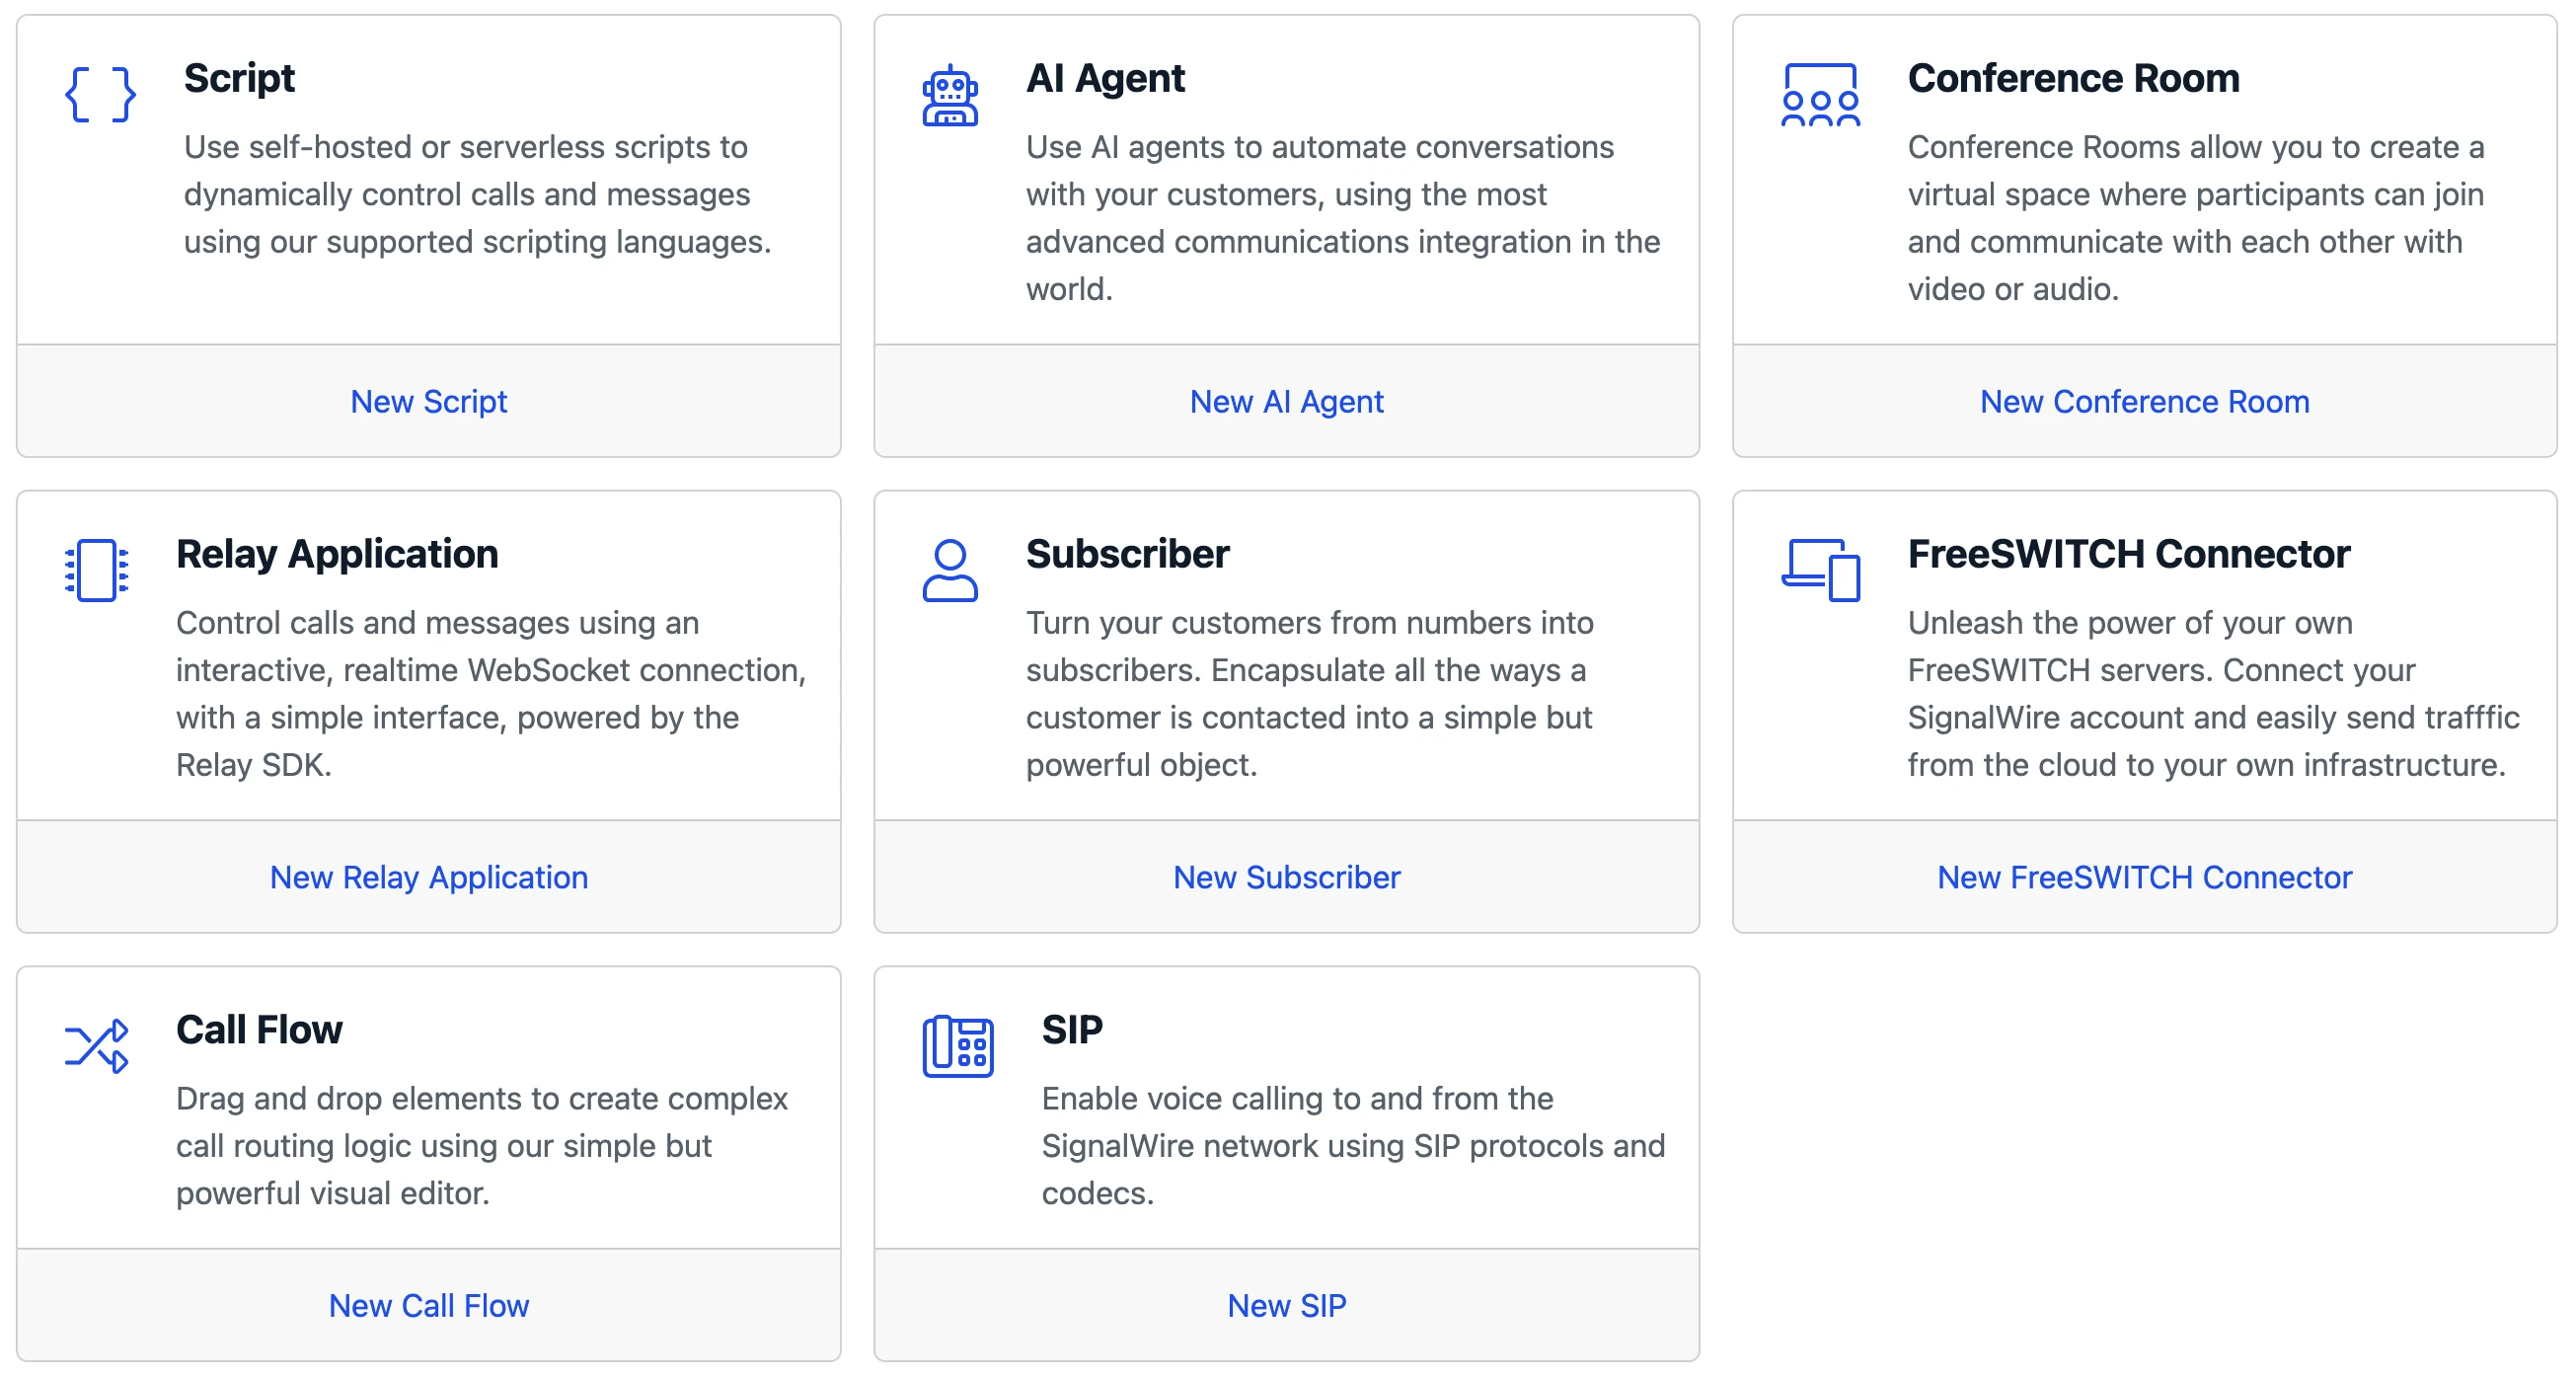Select New Conference Room link
Viewport: 2576px width, 1378px height.
[2144, 402]
